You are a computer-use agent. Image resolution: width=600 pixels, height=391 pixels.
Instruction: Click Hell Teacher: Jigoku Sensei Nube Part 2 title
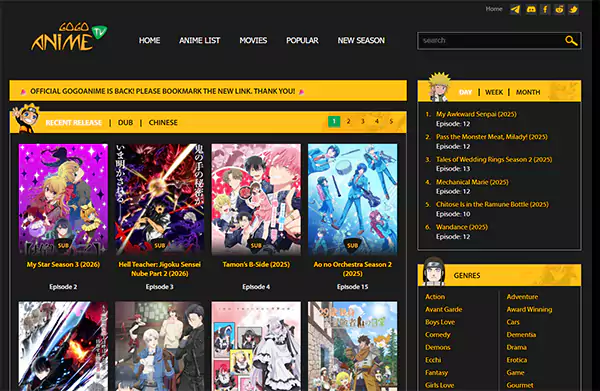pos(160,269)
